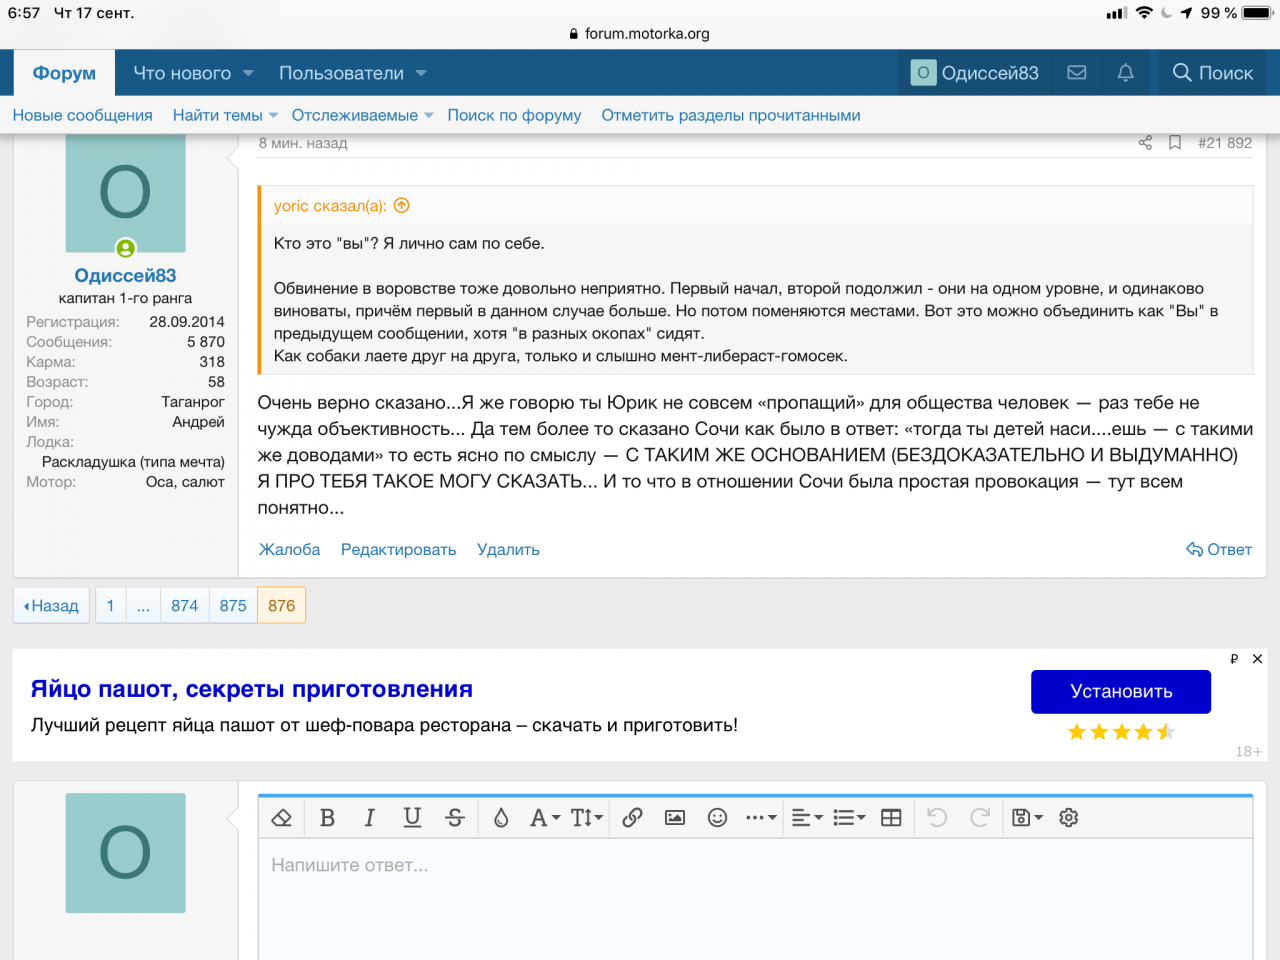Open the private messages envelope
The height and width of the screenshot is (960, 1280).
[x=1077, y=73]
